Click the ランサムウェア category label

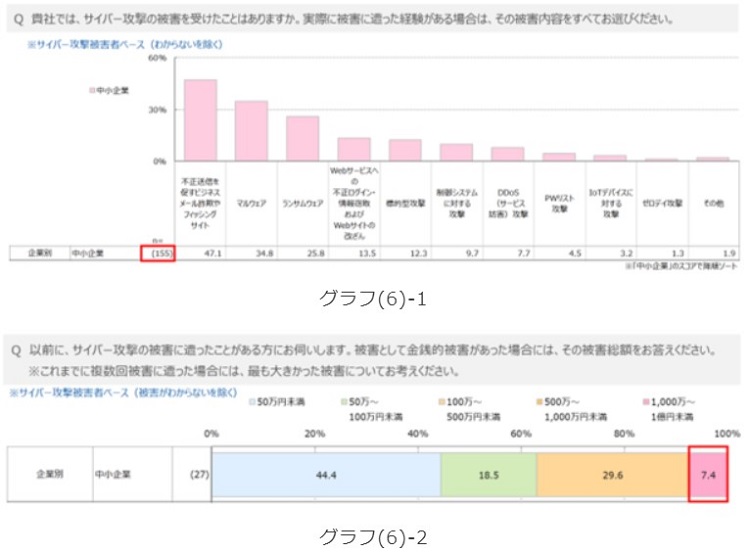(303, 203)
